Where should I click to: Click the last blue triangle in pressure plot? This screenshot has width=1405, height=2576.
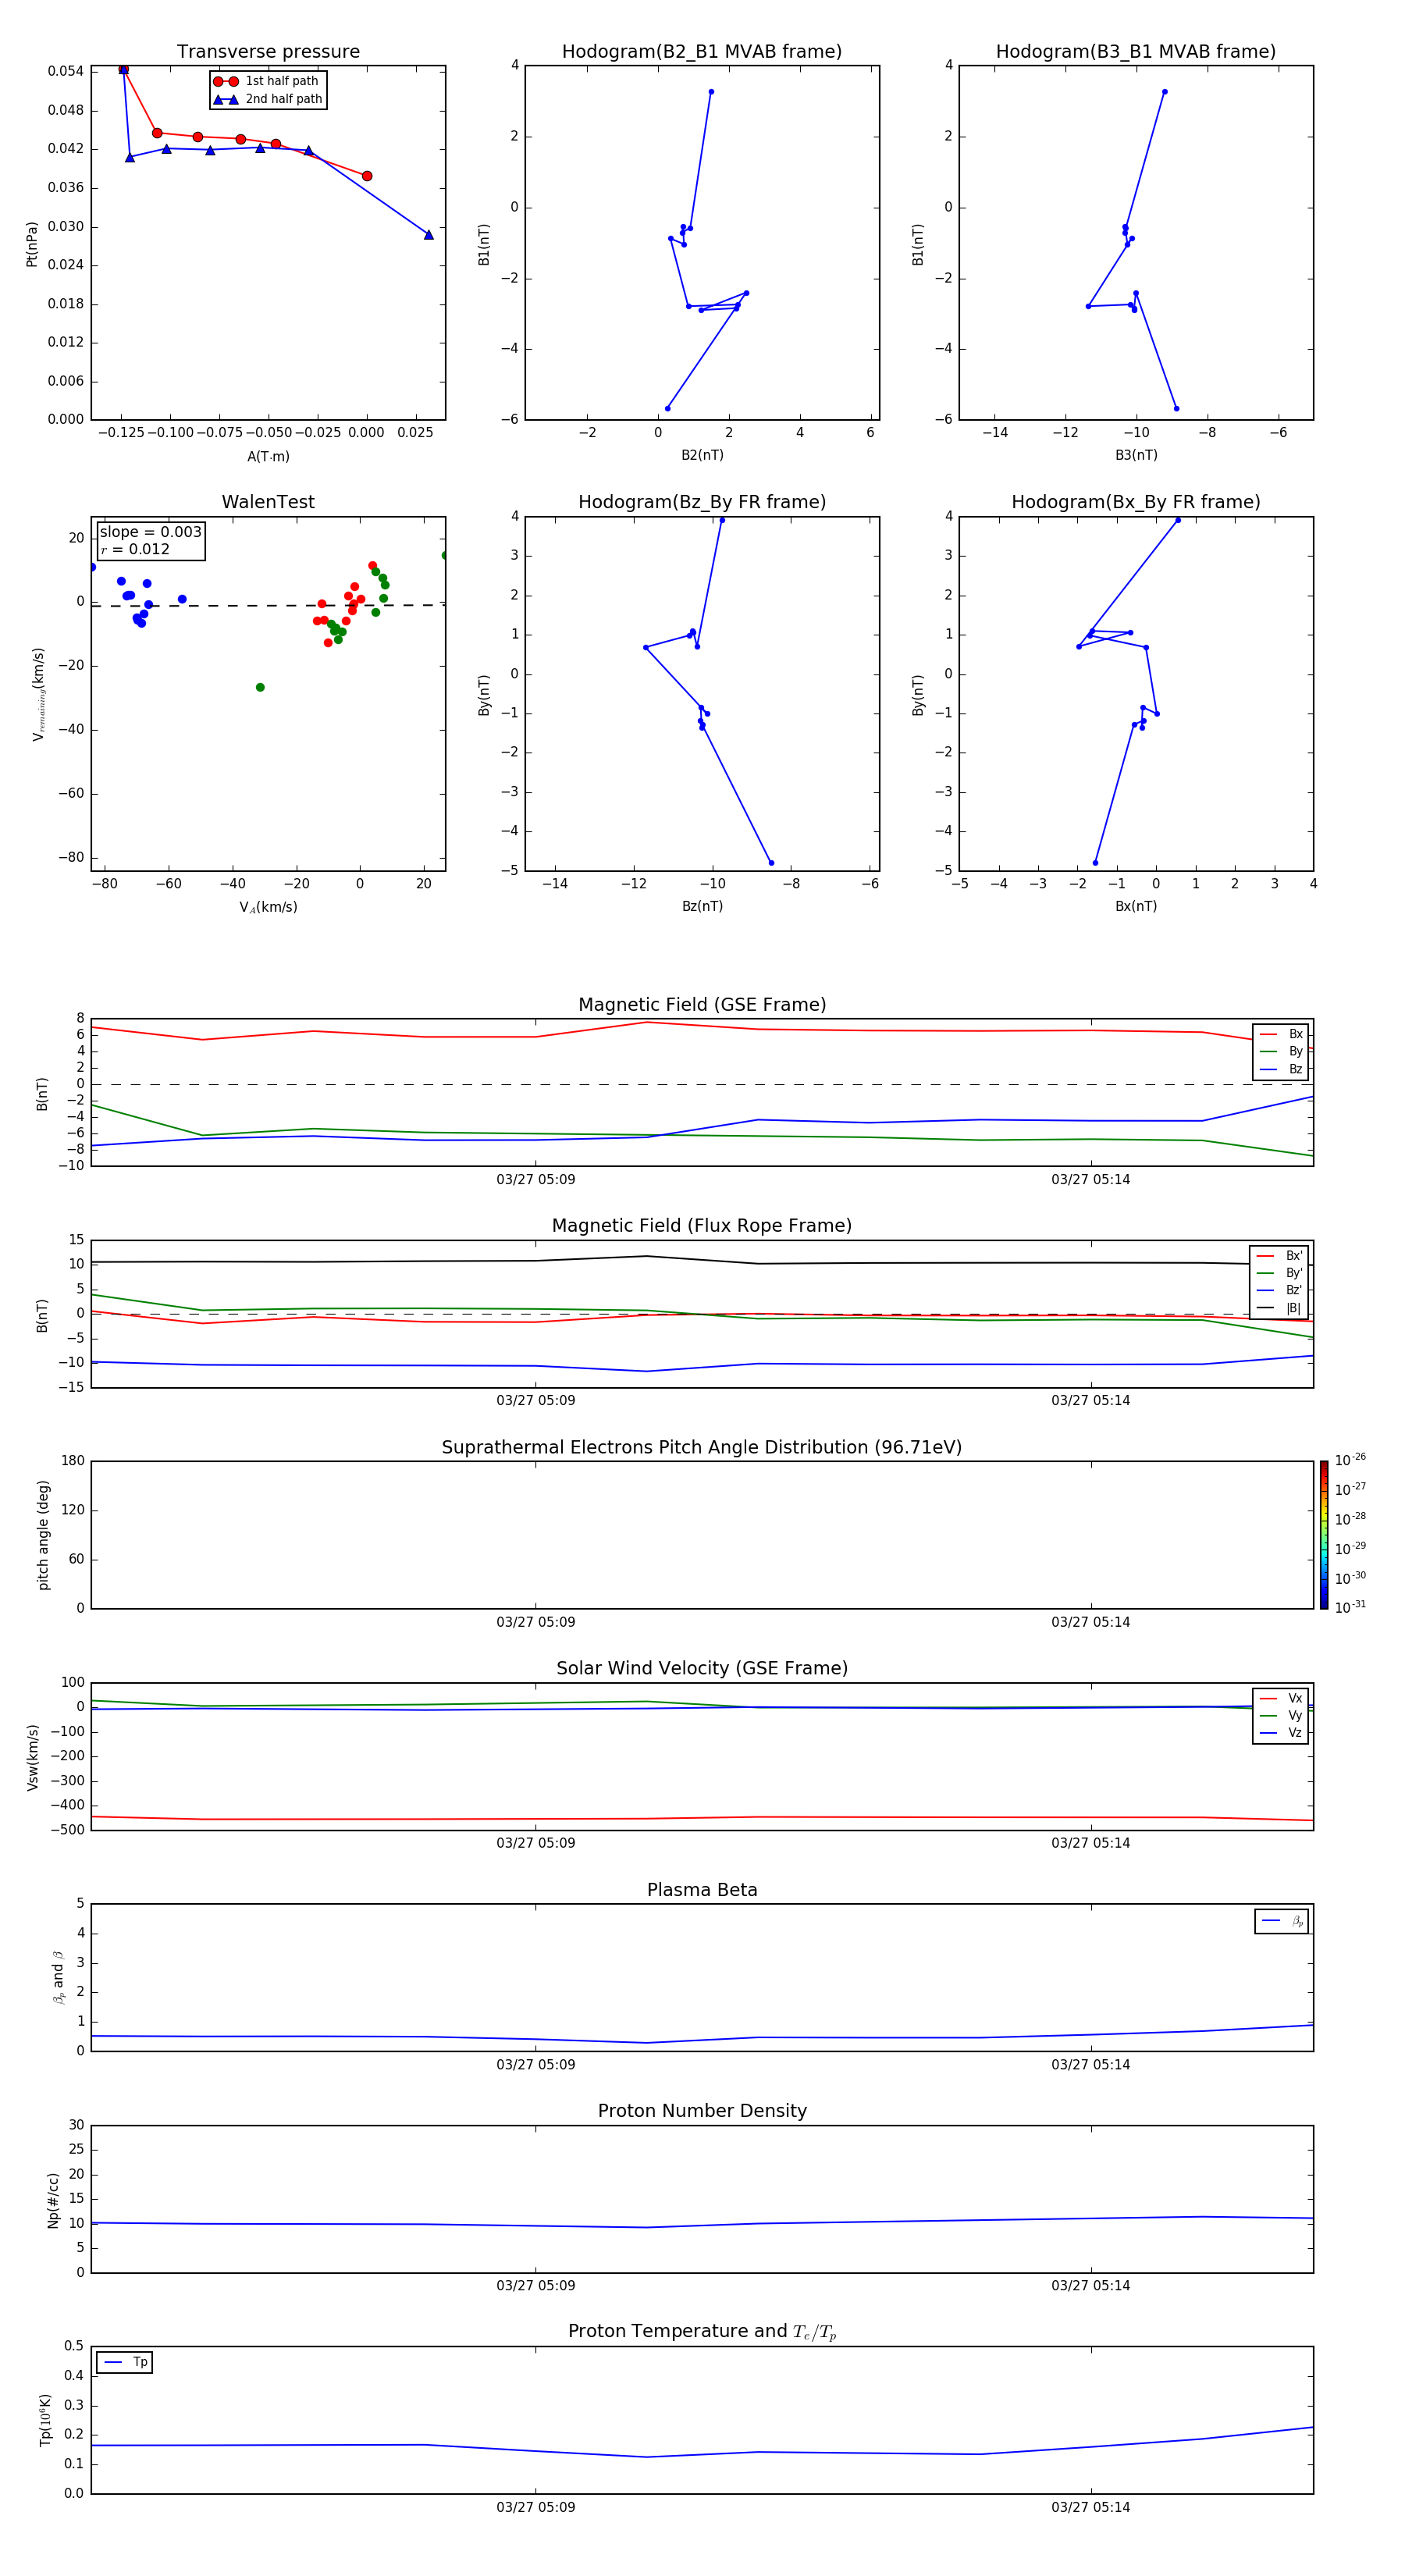(429, 235)
